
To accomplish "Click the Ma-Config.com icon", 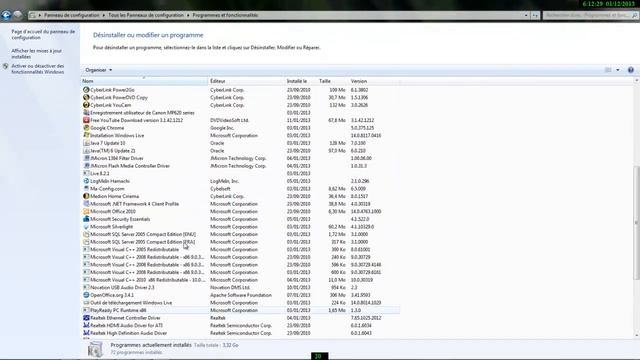I will (x=86, y=189).
